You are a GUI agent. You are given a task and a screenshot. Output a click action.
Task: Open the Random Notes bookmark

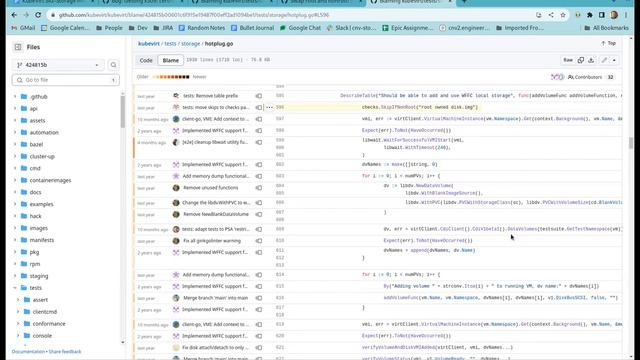202,28
